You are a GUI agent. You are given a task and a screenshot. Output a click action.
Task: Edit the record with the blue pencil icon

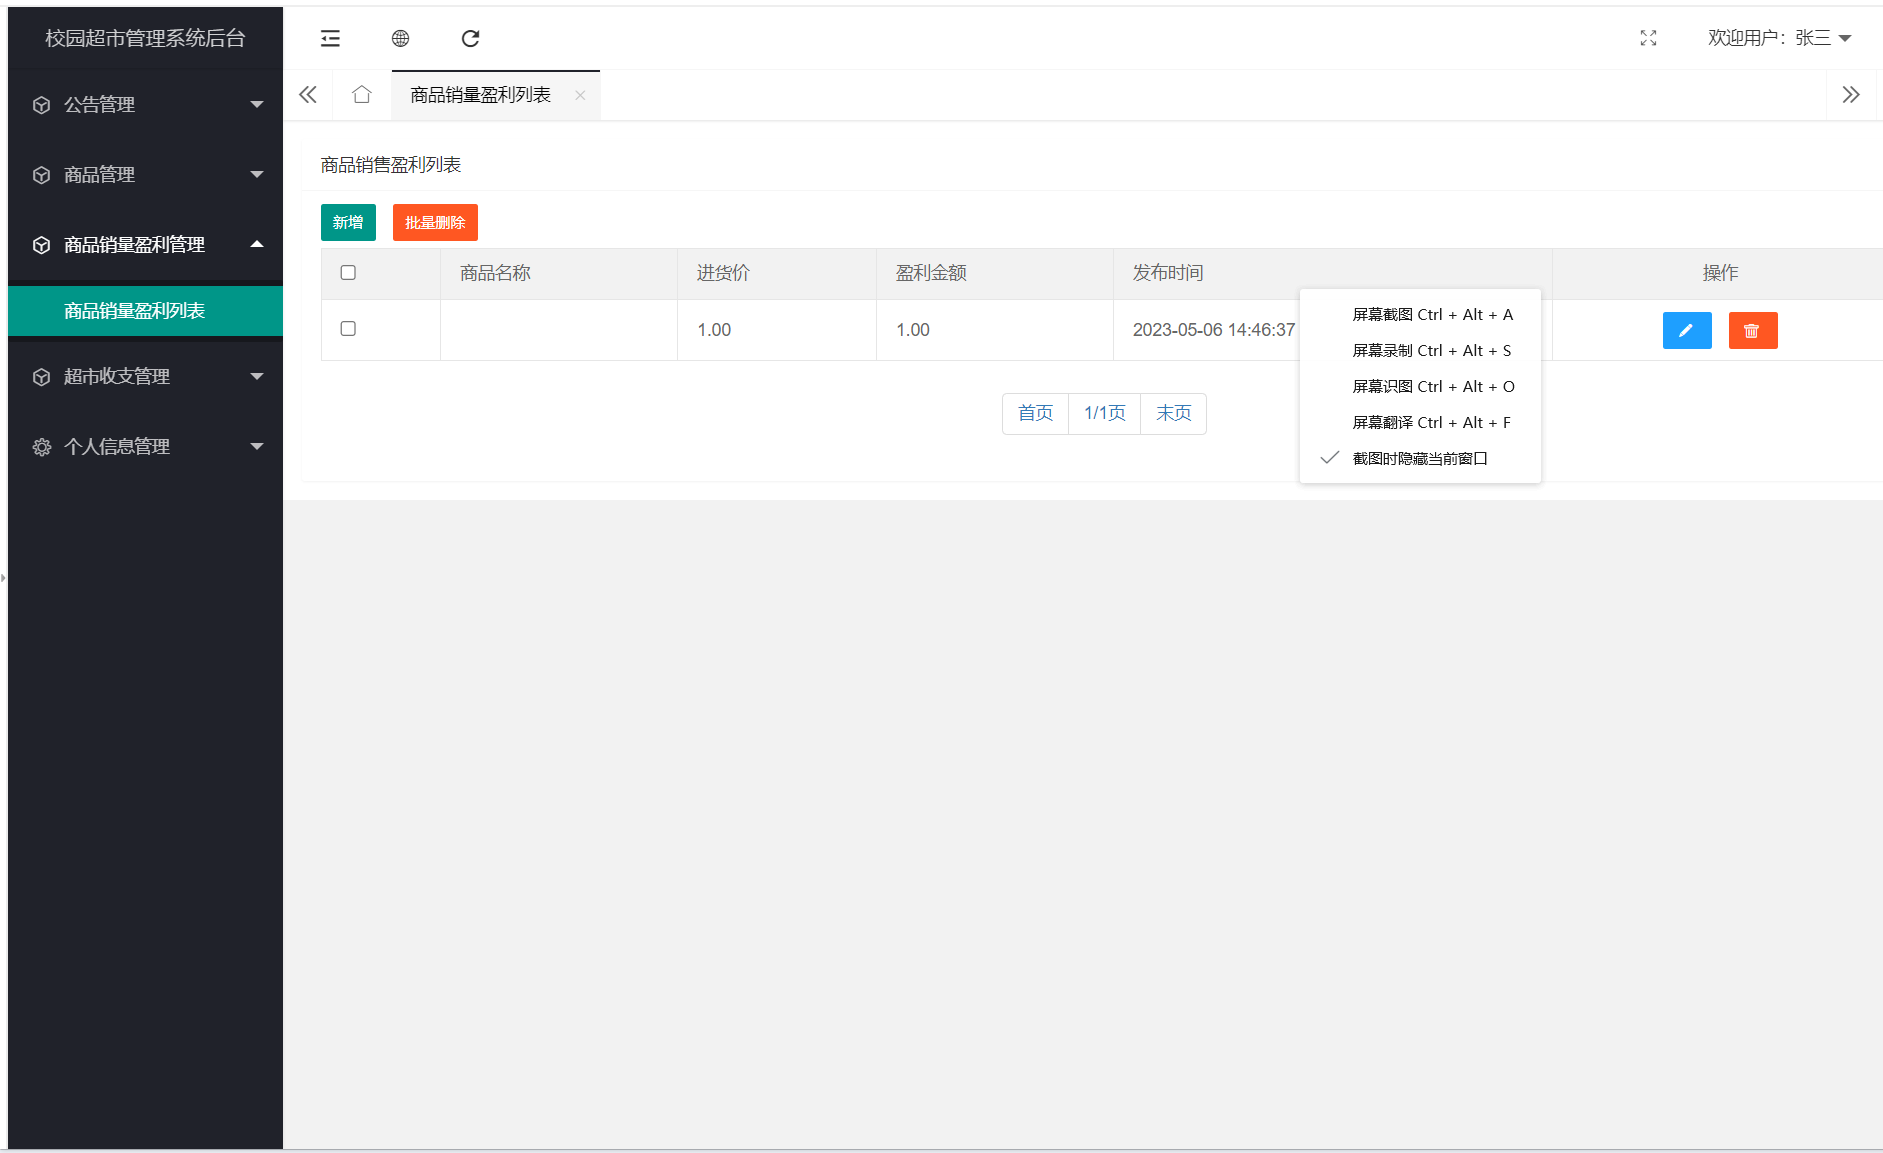click(1687, 330)
